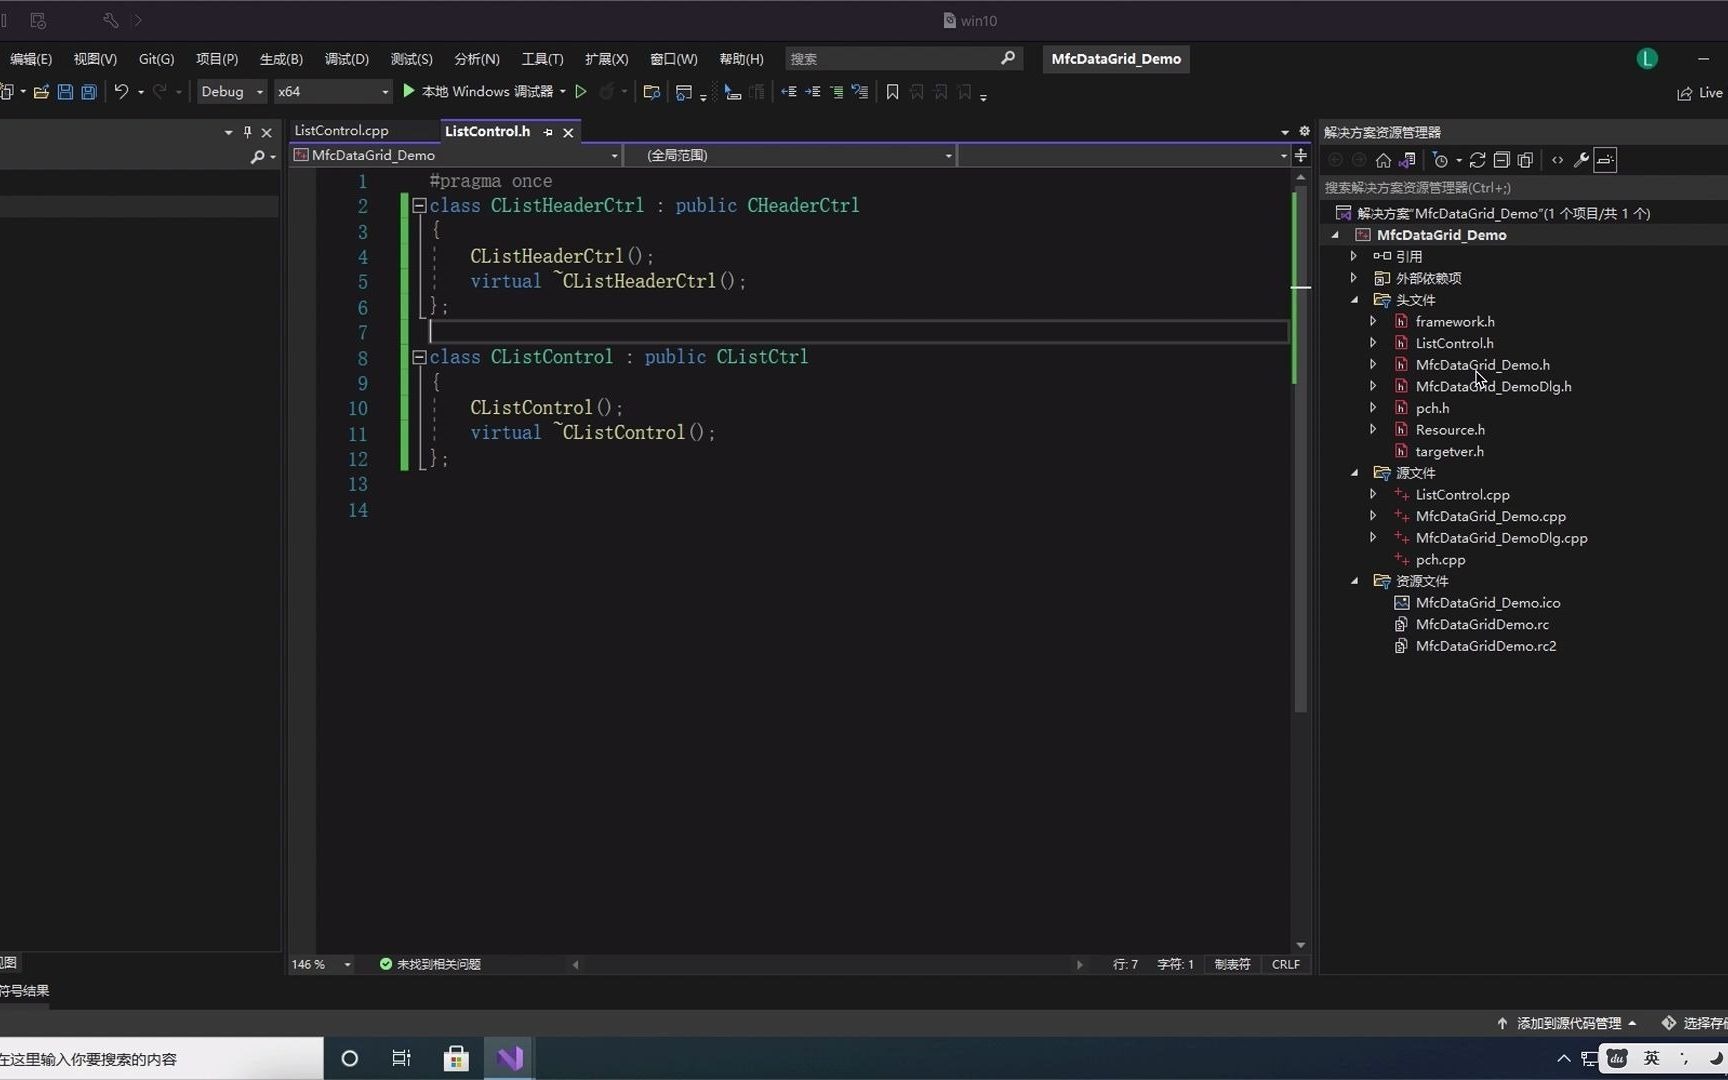Viewport: 1728px width, 1080px height.
Task: Start without debugging using hollow green arrow
Action: coord(580,92)
